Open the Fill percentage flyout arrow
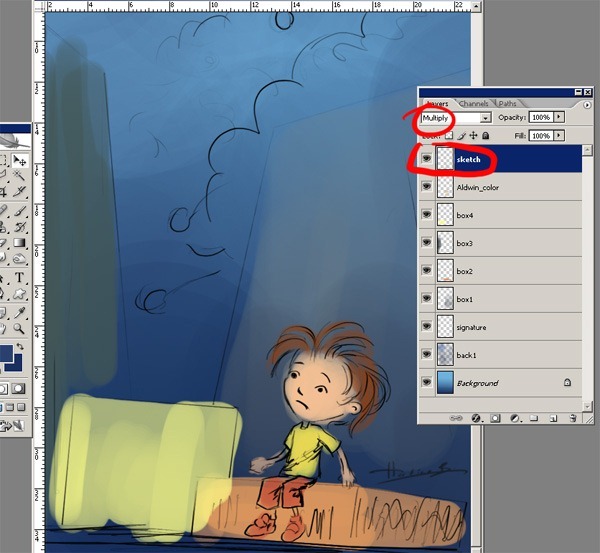600x553 pixels. coord(559,135)
